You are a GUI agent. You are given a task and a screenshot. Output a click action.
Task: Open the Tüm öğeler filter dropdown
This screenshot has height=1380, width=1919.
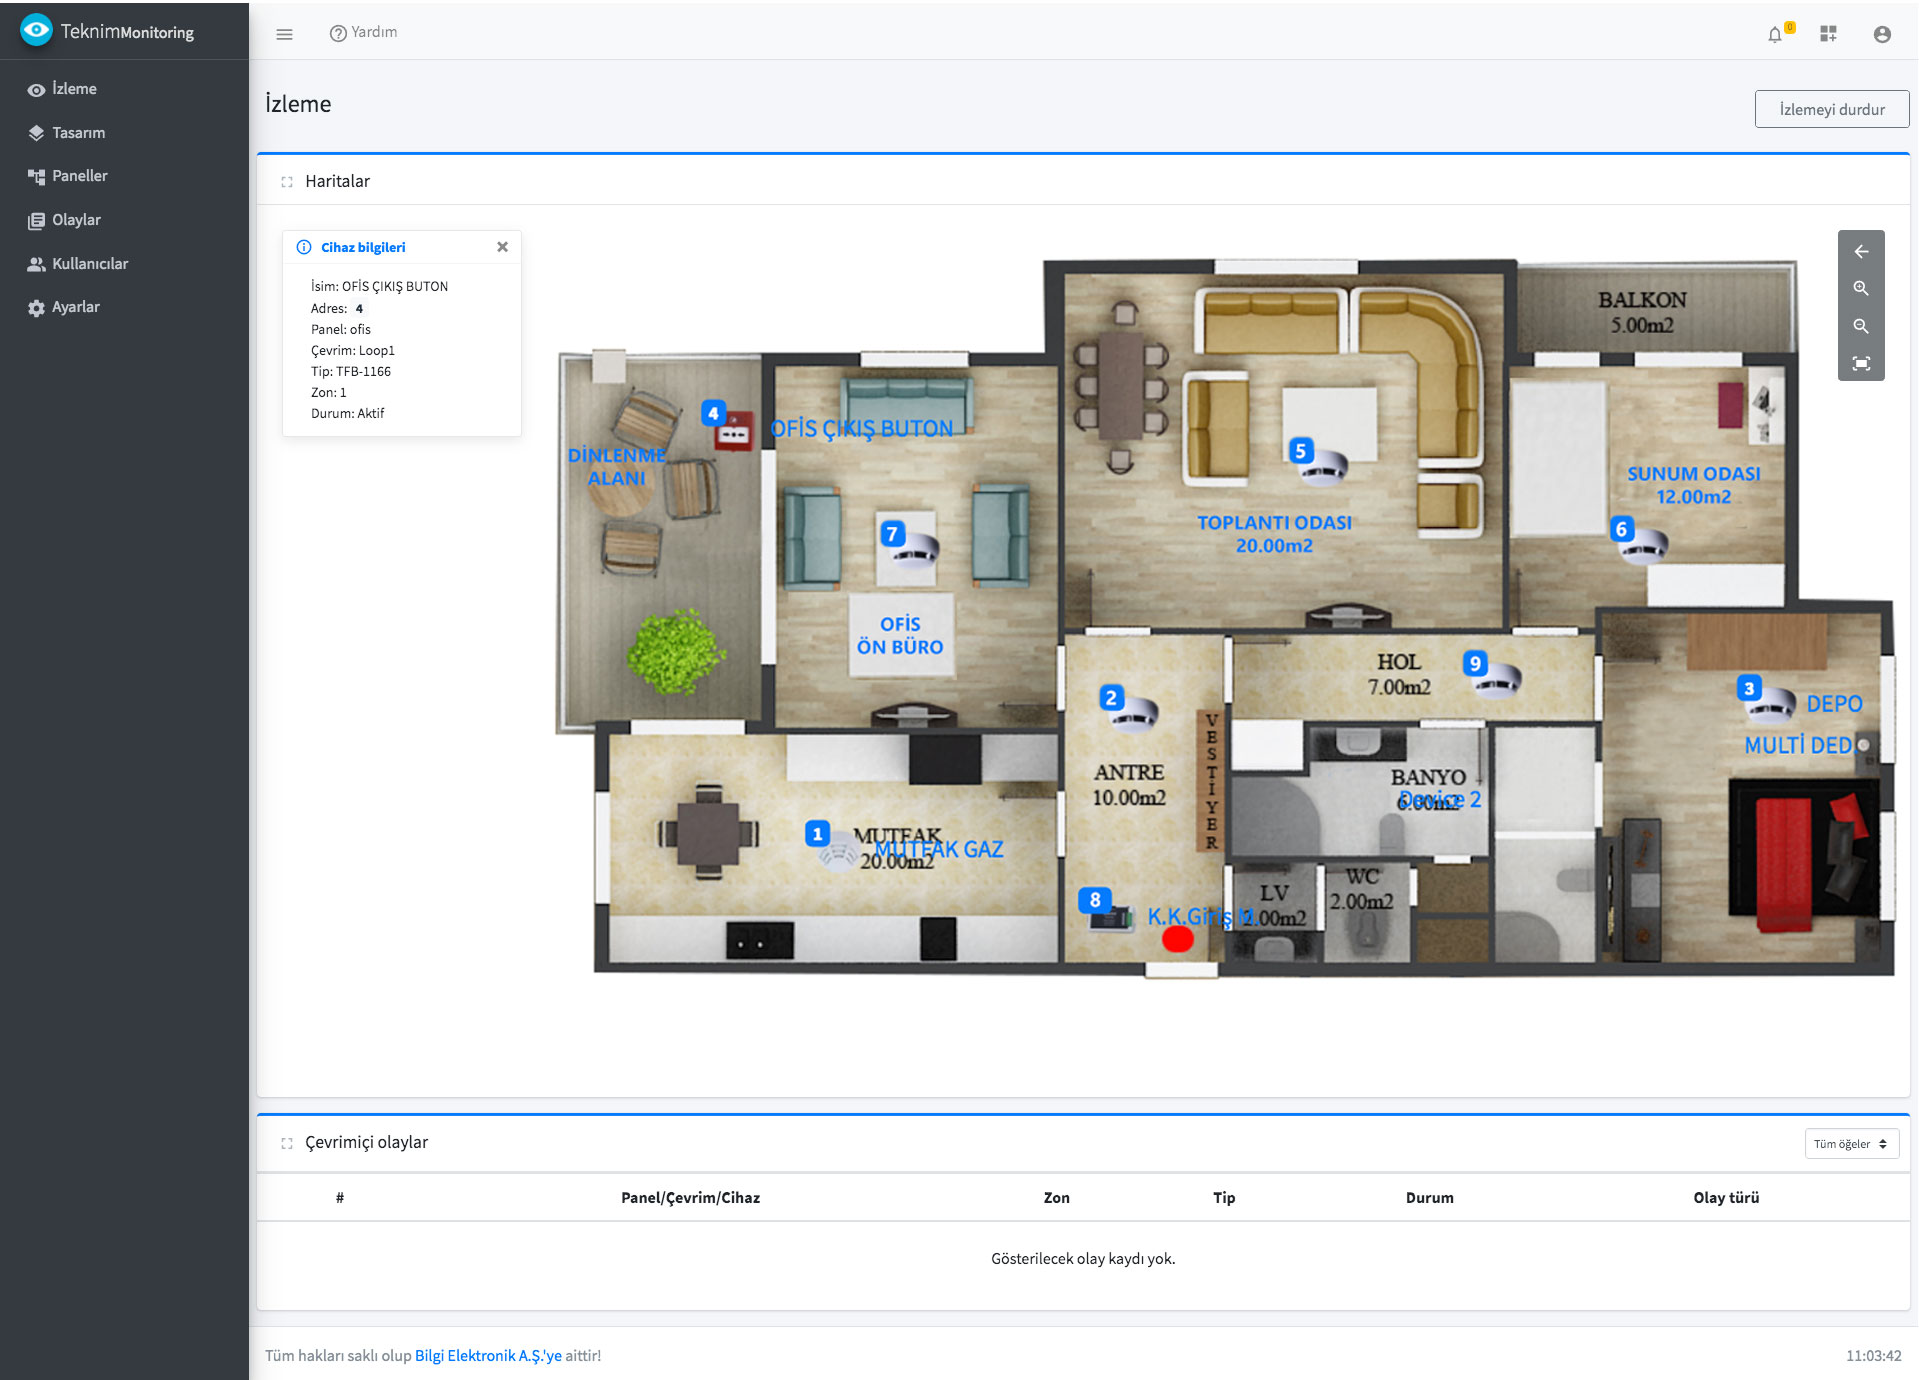pos(1851,1143)
